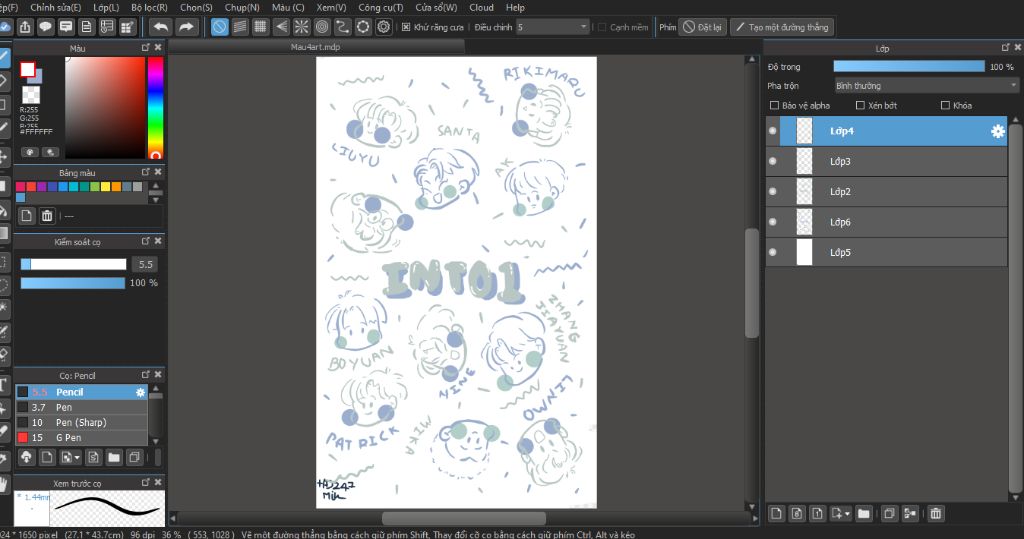This screenshot has width=1024, height=539.
Task: Click the rainbow hue slider bar
Action: pos(155,108)
